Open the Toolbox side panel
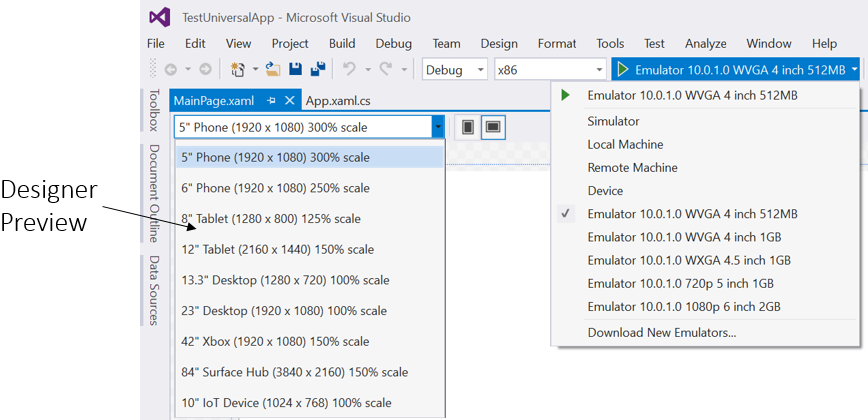This screenshot has height=420, width=868. click(153, 110)
